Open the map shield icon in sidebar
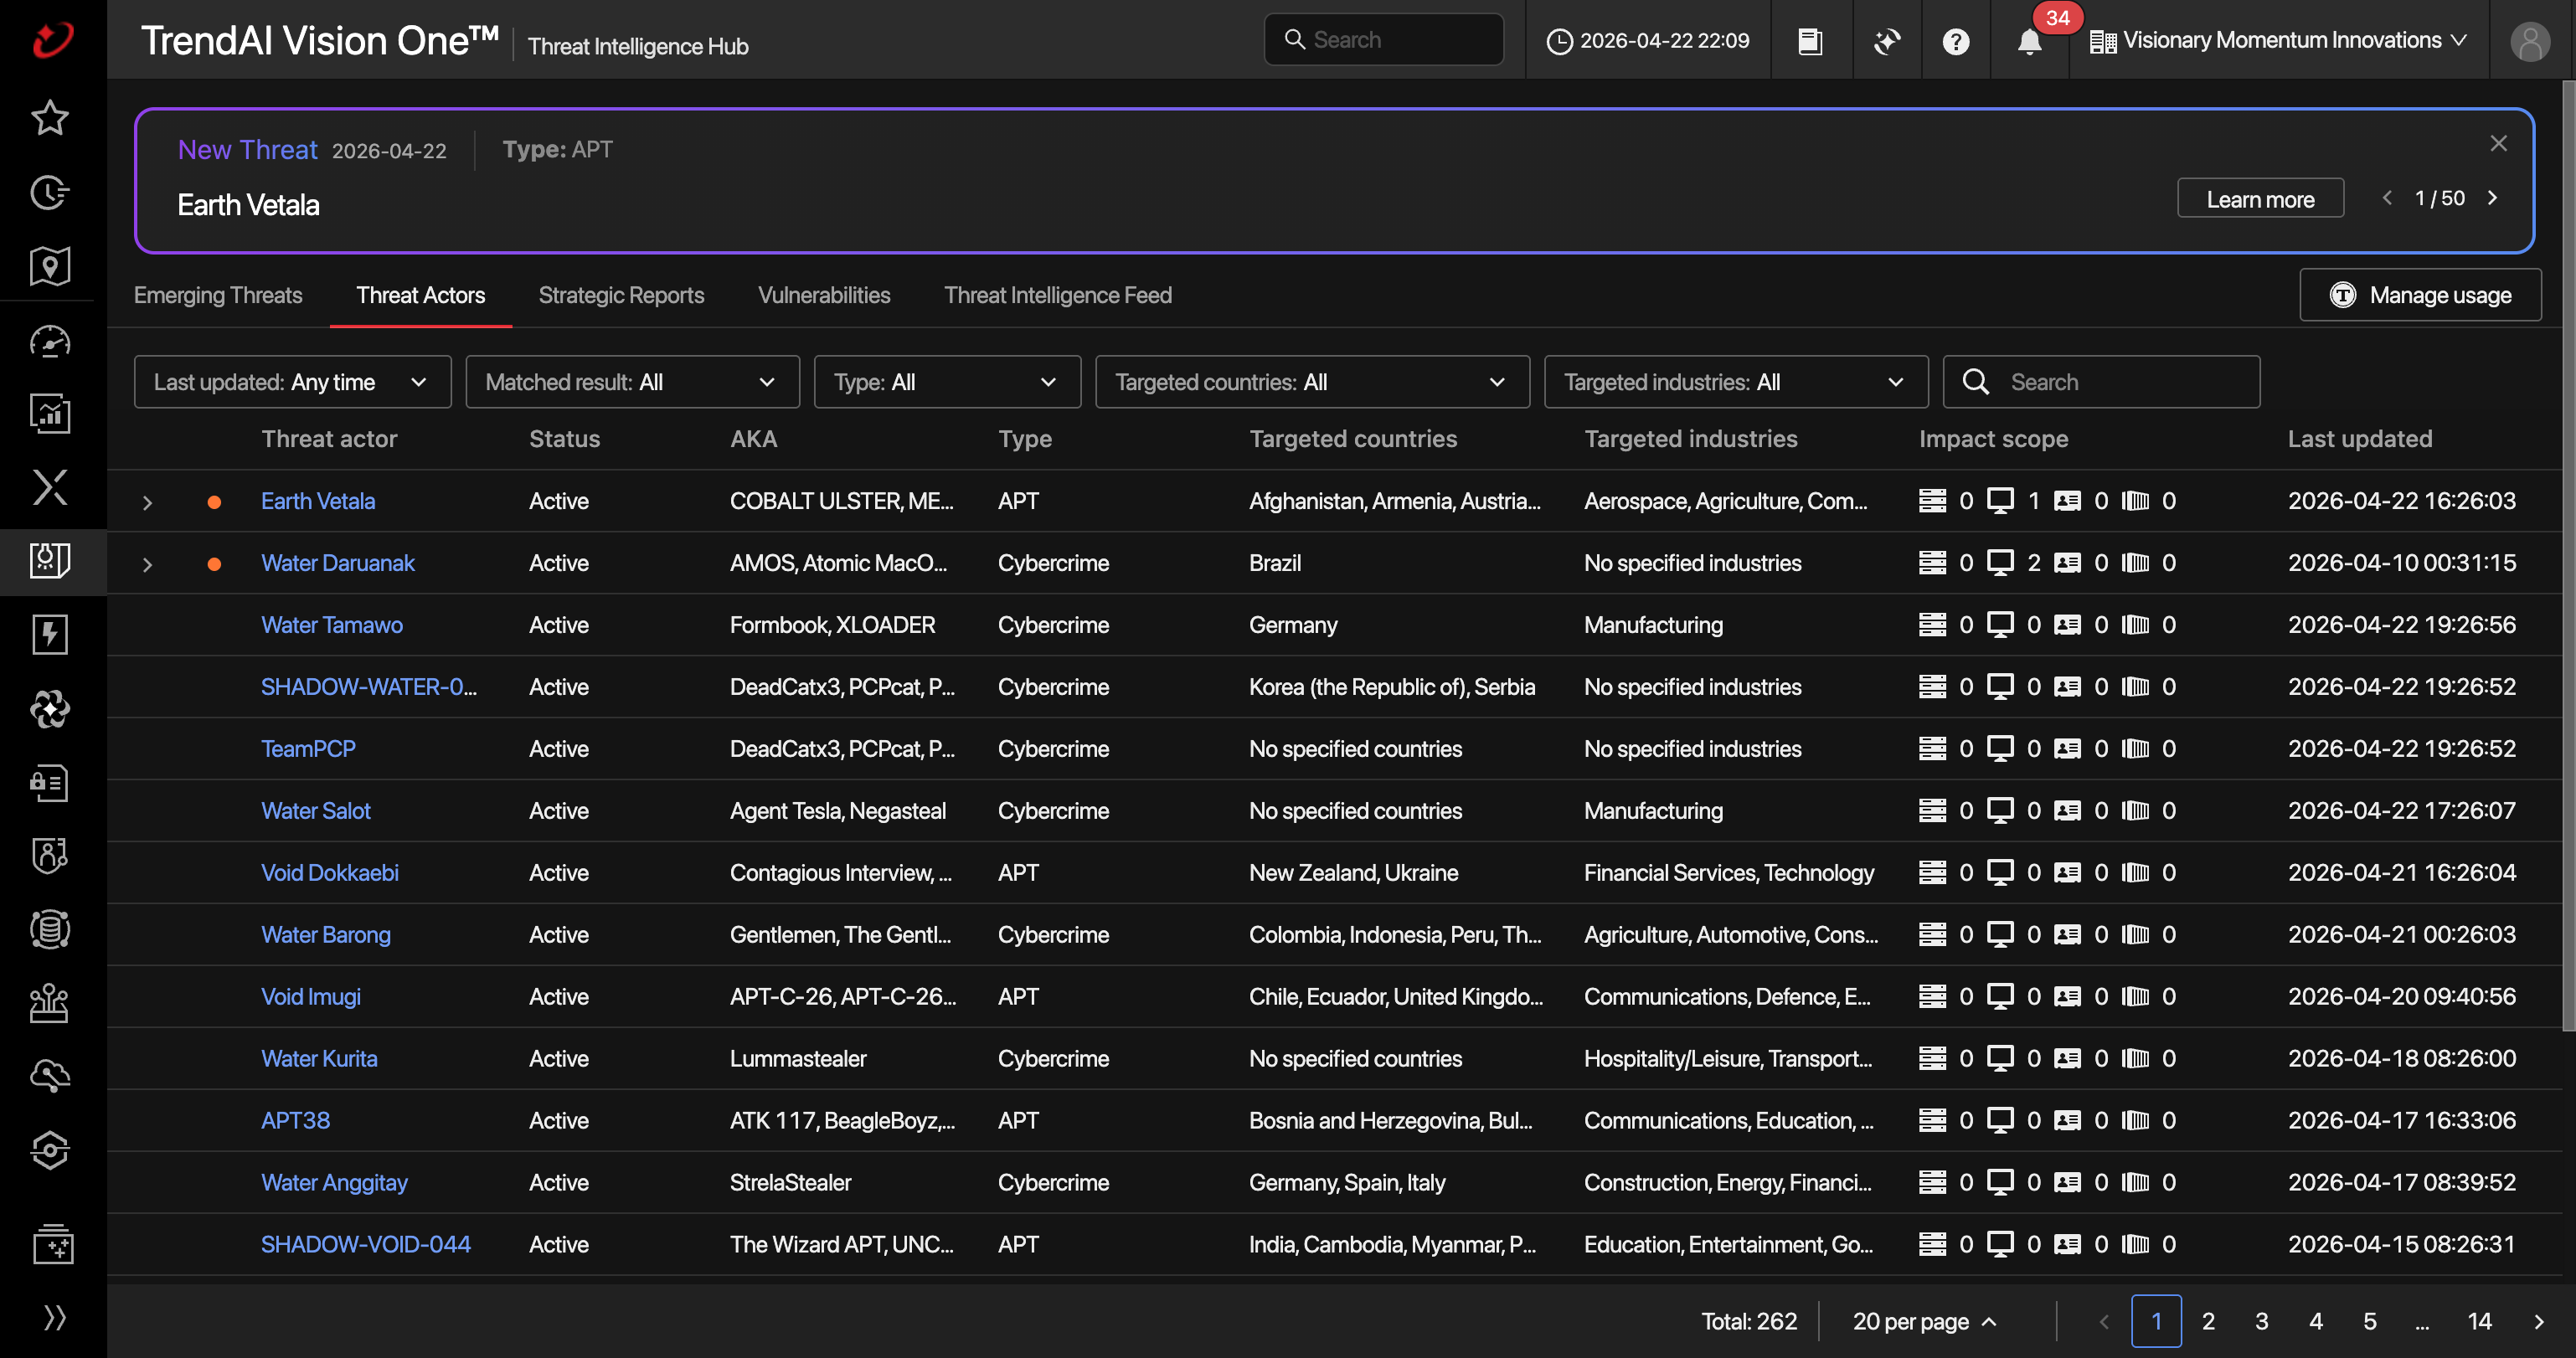Image resolution: width=2576 pixels, height=1358 pixels. (50, 266)
